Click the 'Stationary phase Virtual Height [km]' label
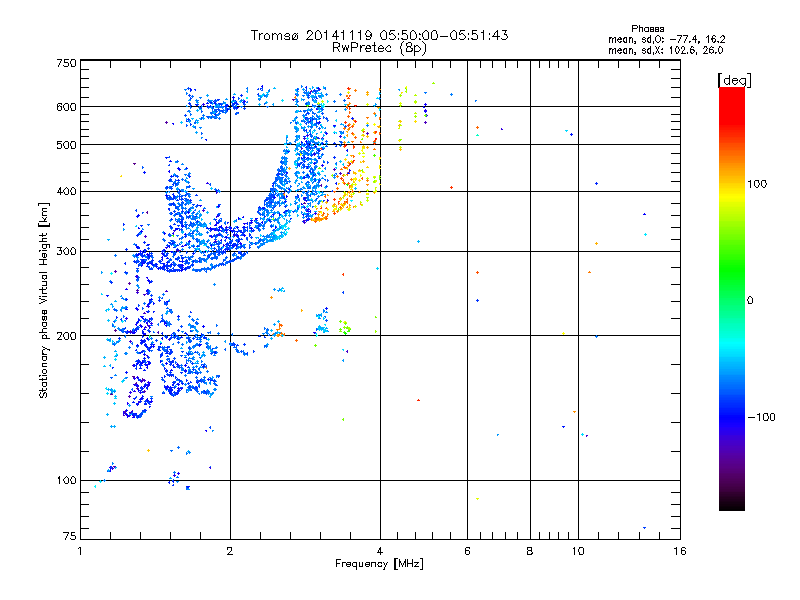Viewport: 800px width, 600px height. 44,300
